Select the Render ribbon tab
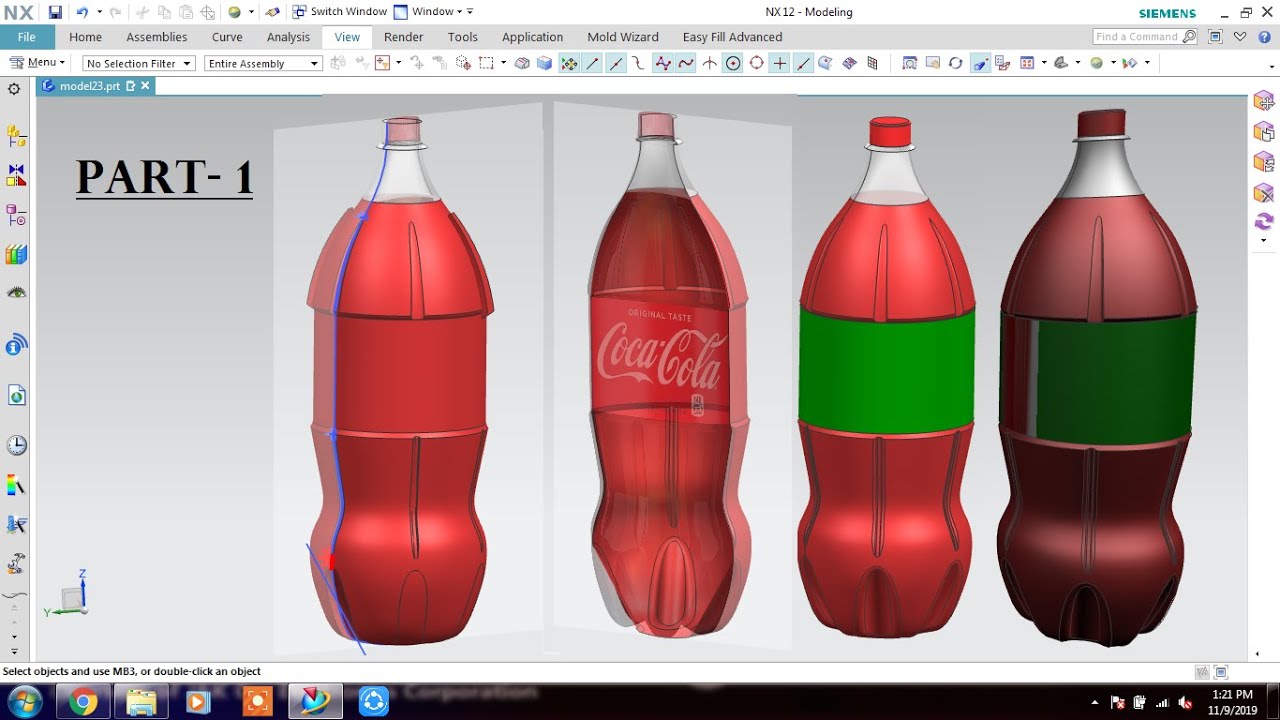The width and height of the screenshot is (1280, 720). pyautogui.click(x=403, y=37)
